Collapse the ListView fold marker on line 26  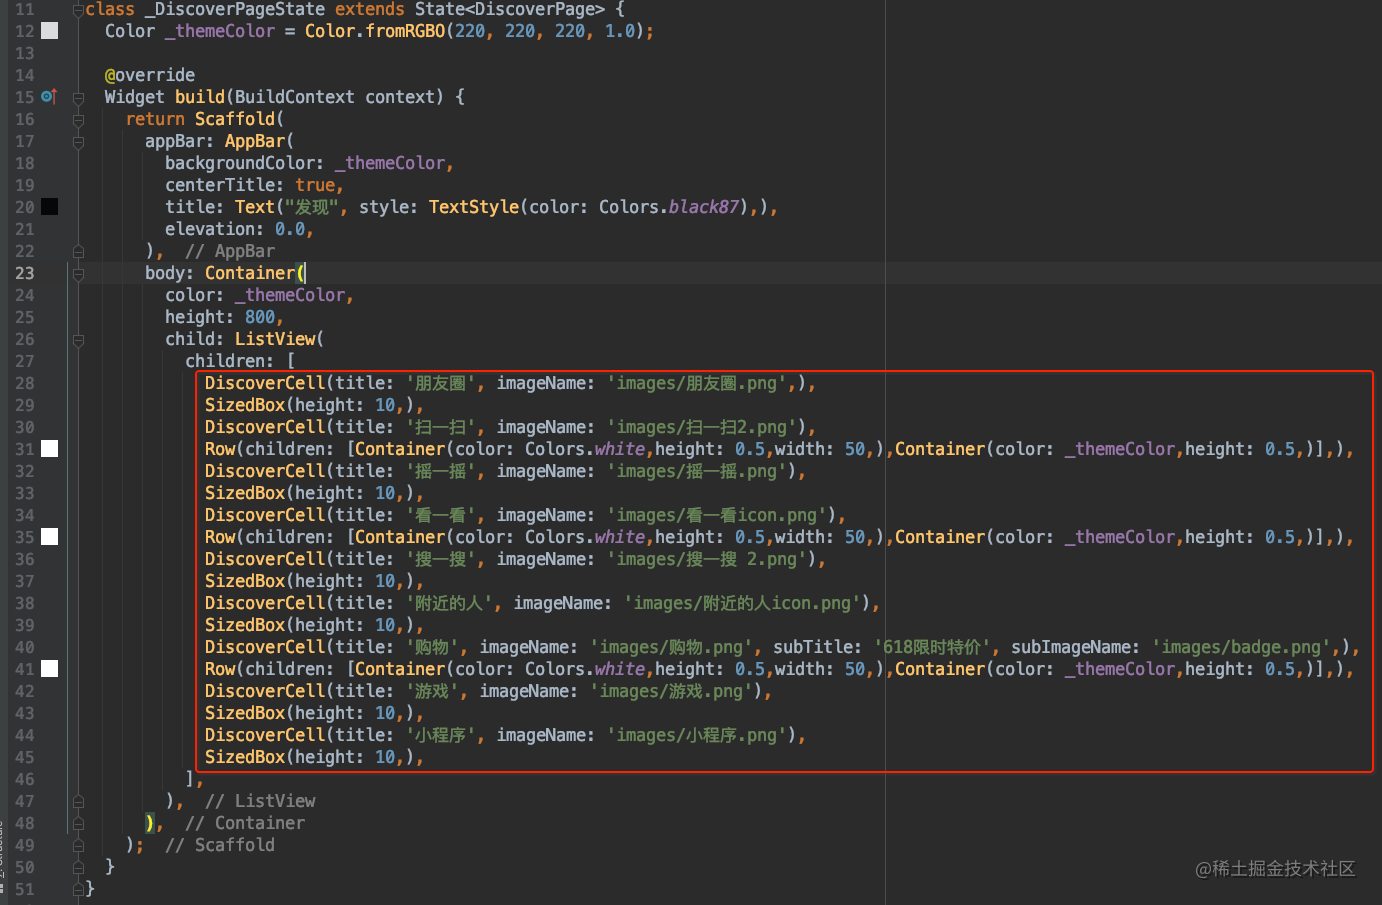point(78,340)
